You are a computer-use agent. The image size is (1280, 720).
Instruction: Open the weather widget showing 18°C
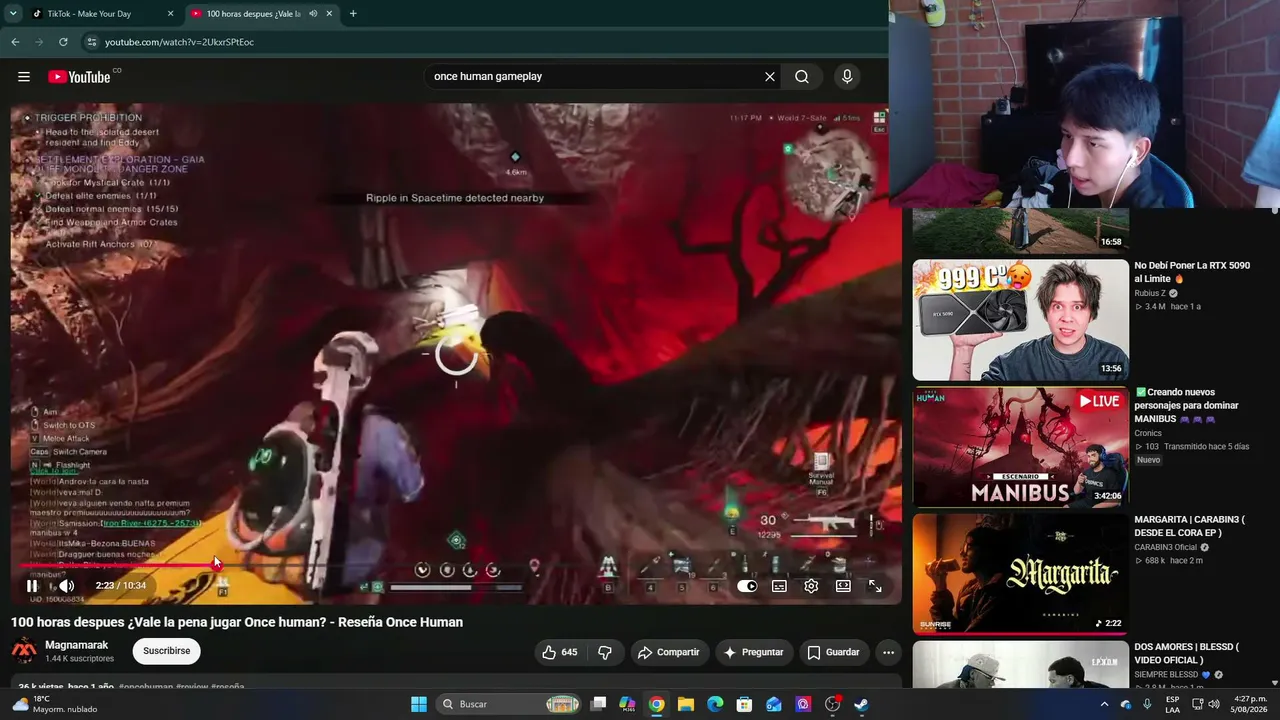[54, 704]
